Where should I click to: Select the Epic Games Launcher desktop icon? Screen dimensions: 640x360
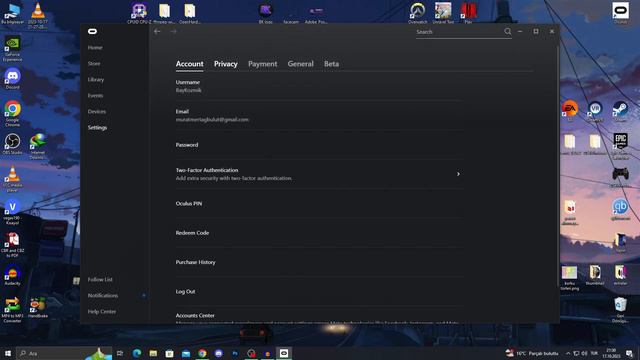click(620, 146)
